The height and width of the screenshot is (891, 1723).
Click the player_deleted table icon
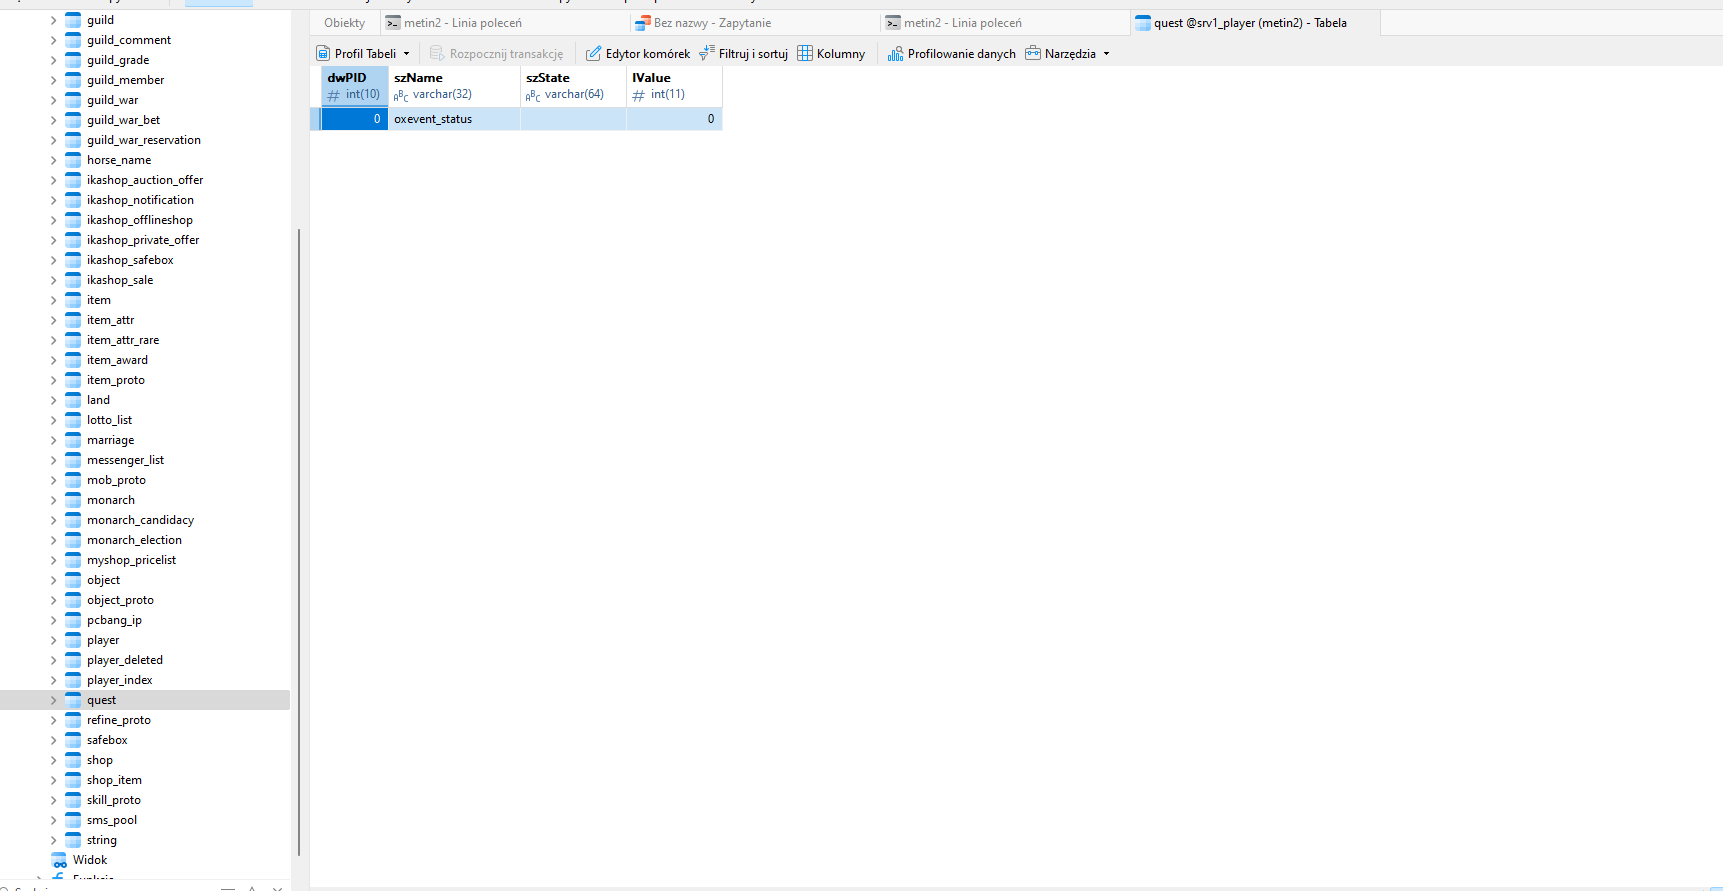click(x=73, y=660)
